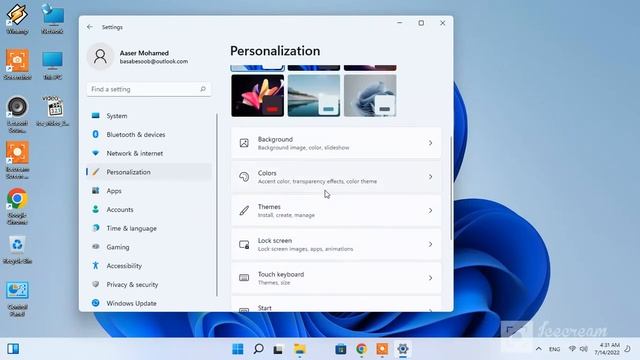Click the Lock screen icon
Screen dimensions: 640x360
pos(244,244)
